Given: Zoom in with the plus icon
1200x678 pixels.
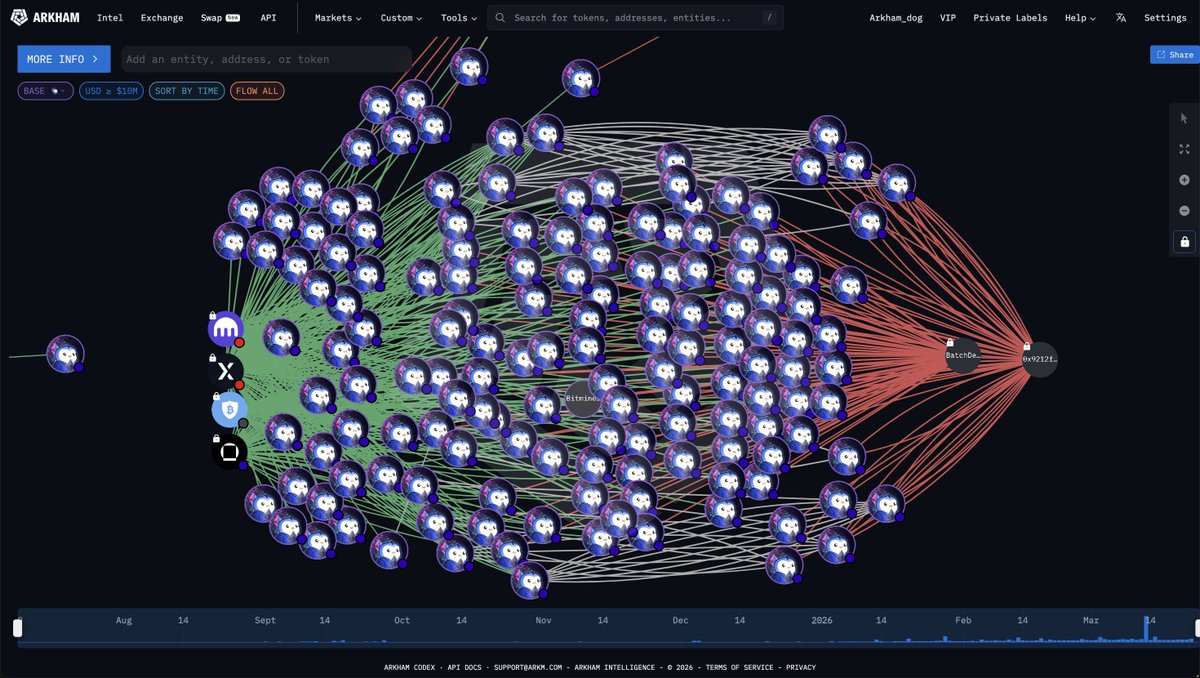Looking at the screenshot, I should [x=1184, y=180].
